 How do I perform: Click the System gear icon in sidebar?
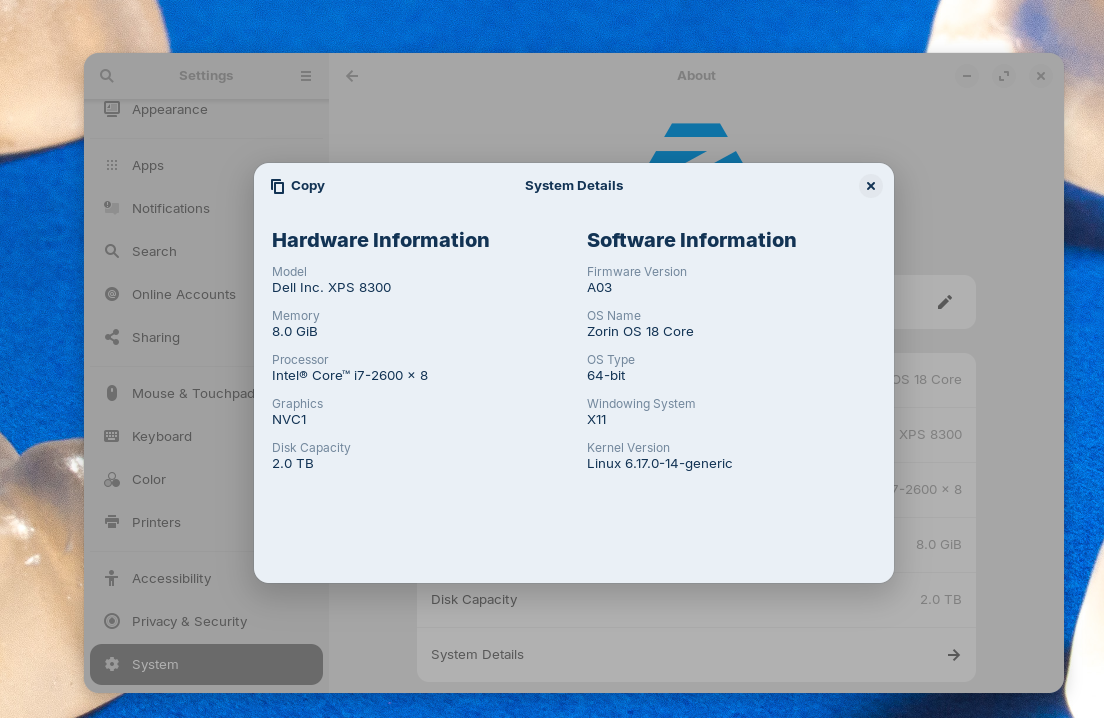click(112, 664)
